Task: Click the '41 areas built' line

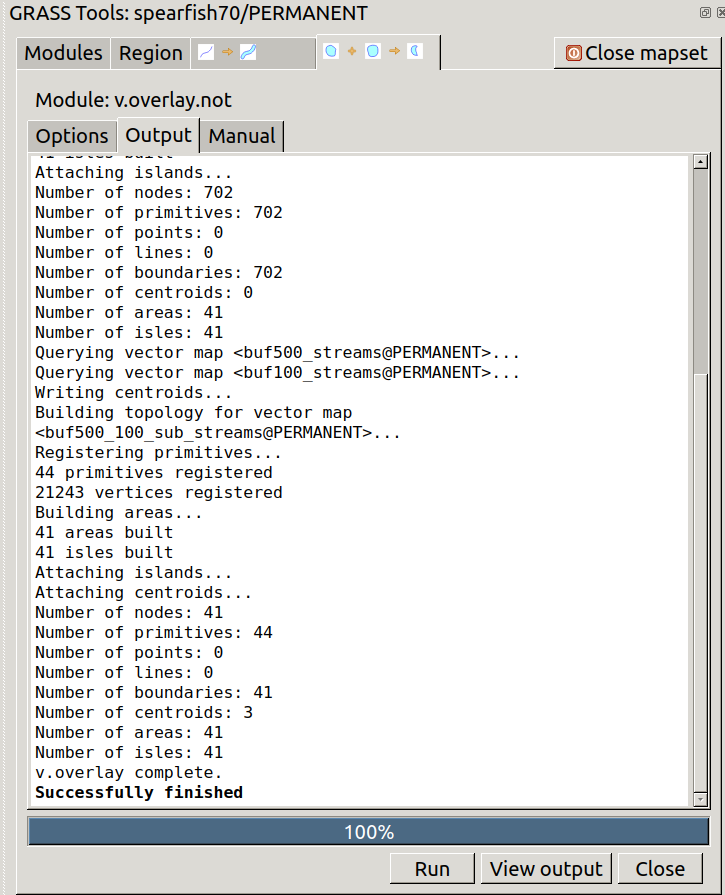Action: click(x=104, y=532)
